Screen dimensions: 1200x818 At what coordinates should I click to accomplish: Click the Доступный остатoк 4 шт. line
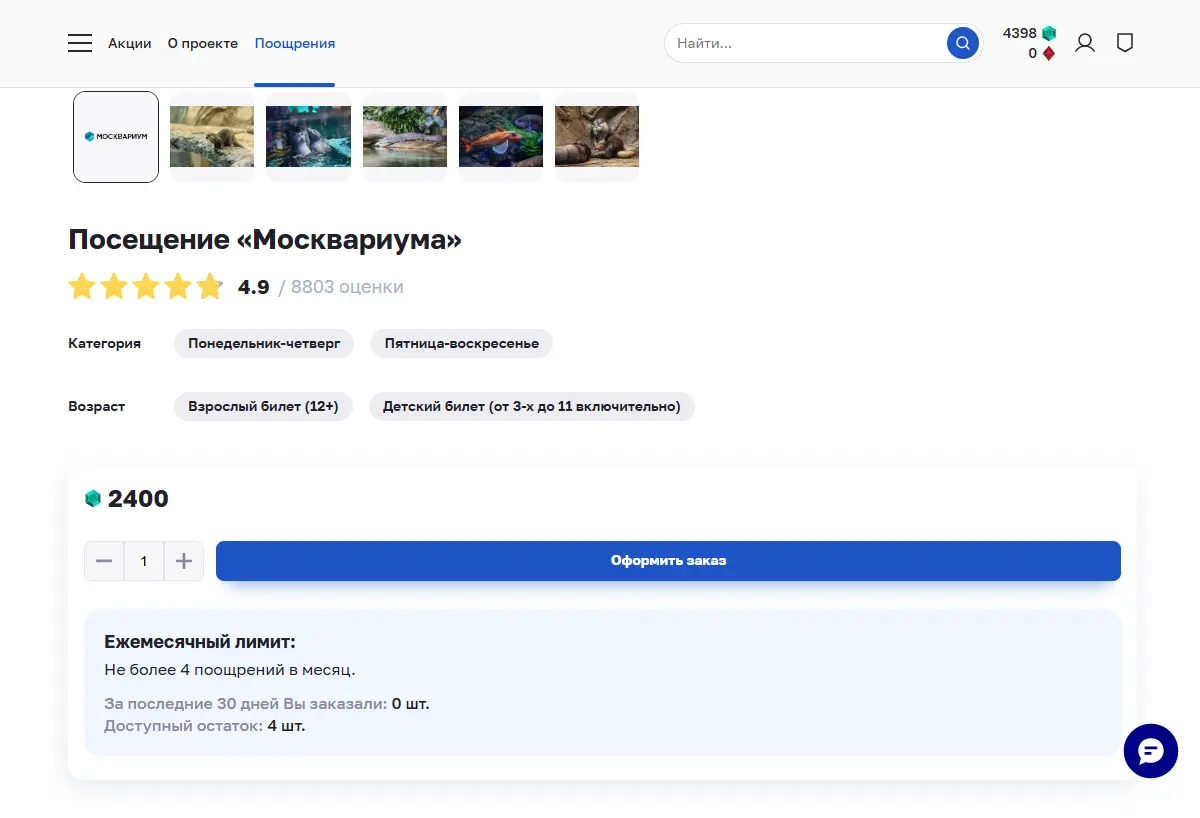point(205,726)
